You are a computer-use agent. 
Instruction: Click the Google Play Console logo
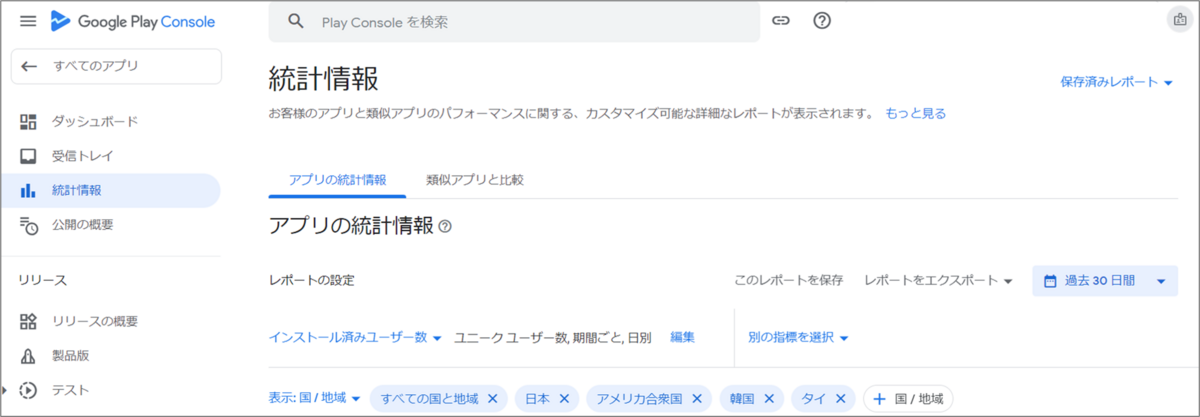click(x=133, y=21)
